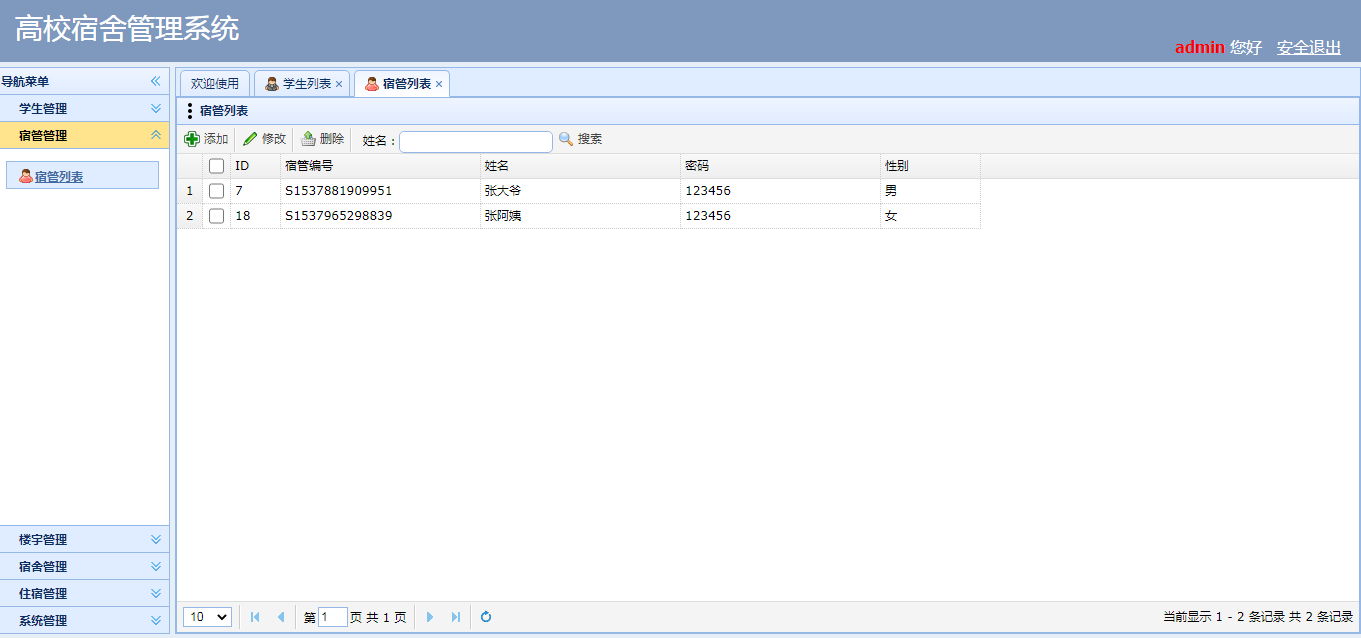Expand the 住宿管理 menu section
This screenshot has width=1361, height=638.
click(x=85, y=593)
